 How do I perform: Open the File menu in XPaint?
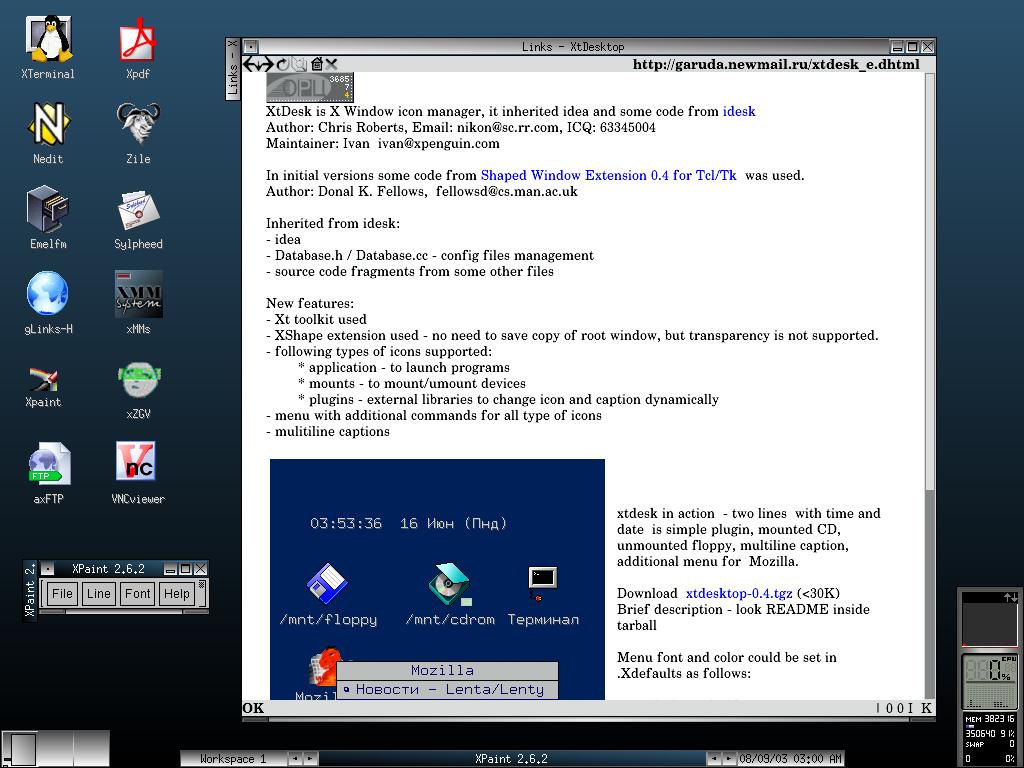(x=62, y=594)
